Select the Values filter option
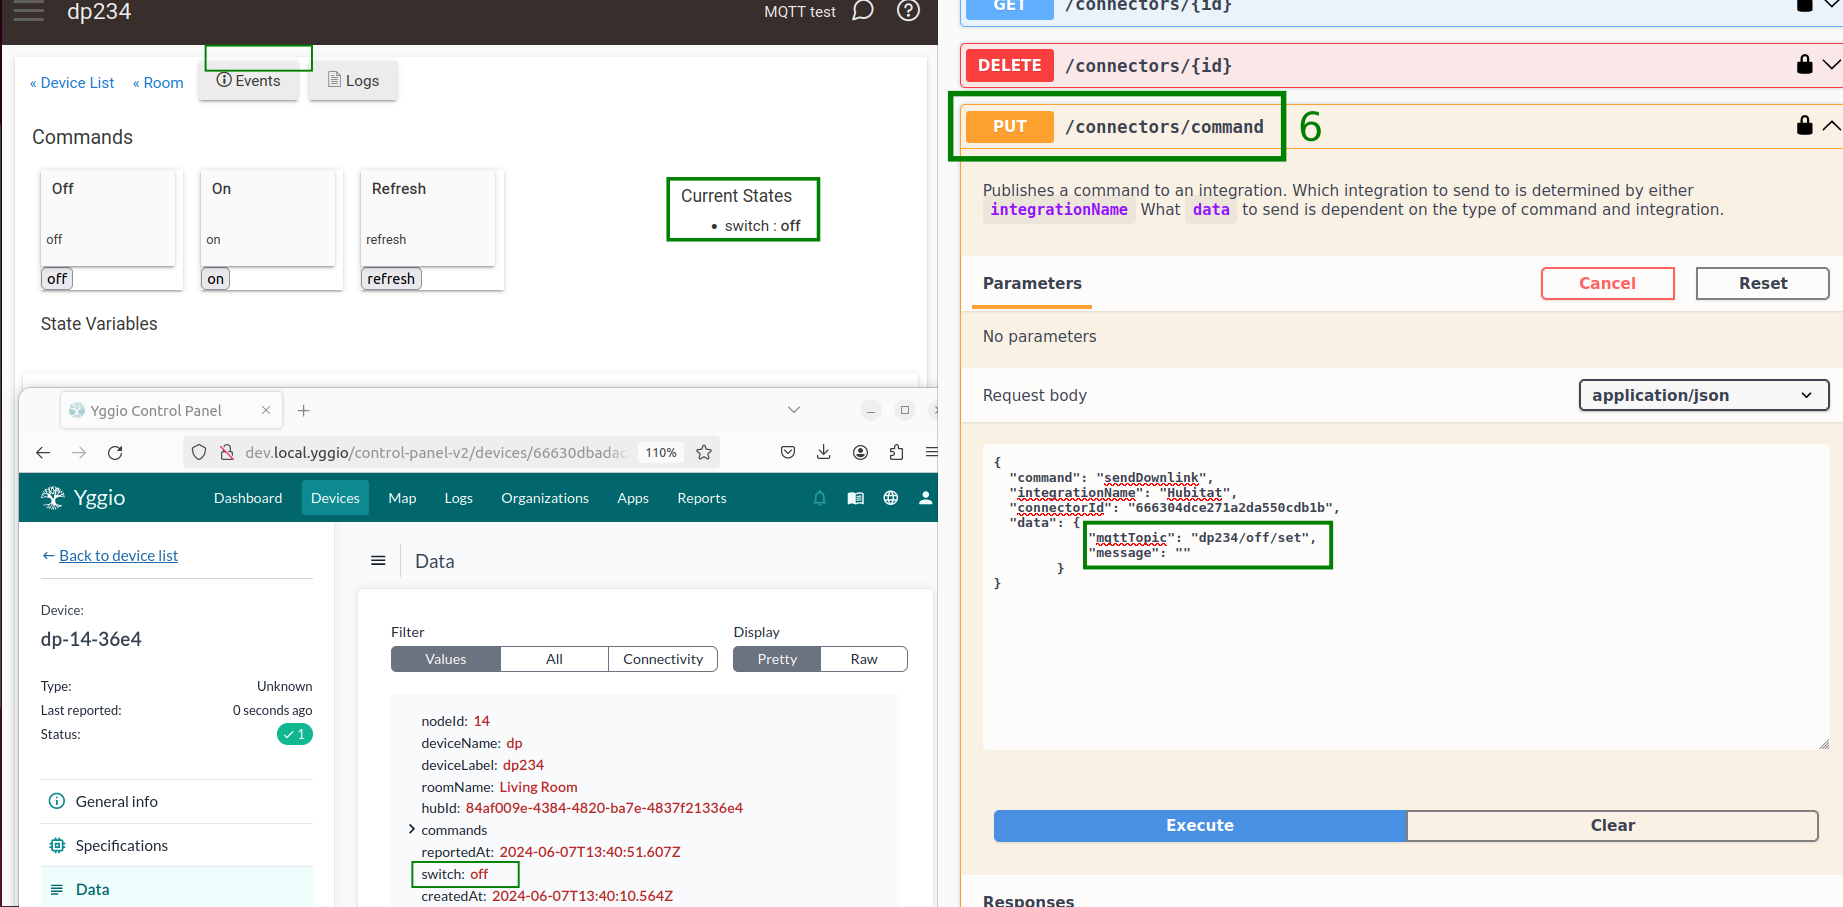 pyautogui.click(x=446, y=659)
